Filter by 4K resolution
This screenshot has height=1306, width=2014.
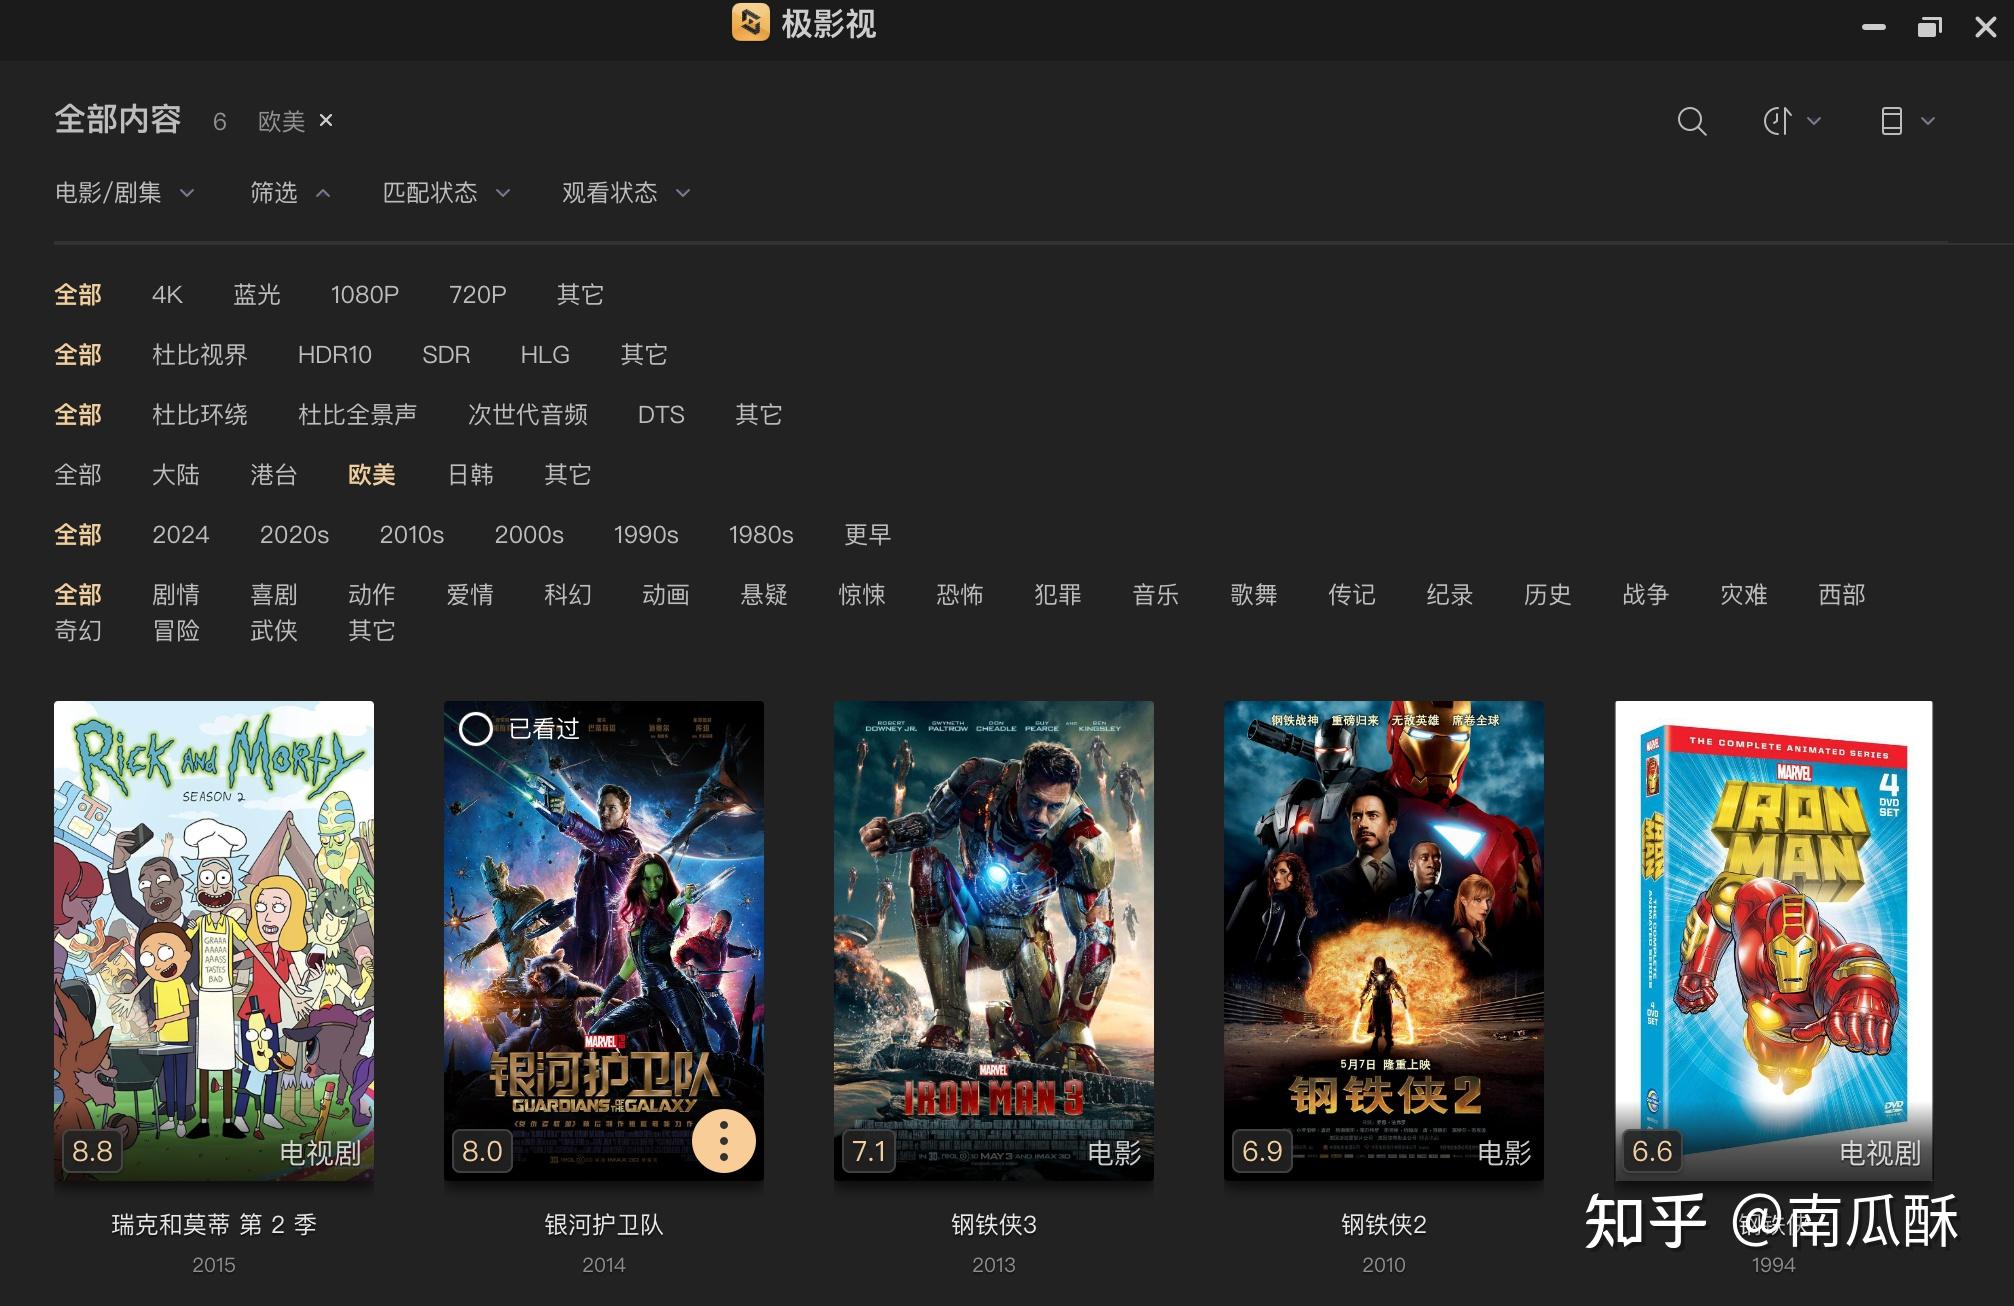point(167,294)
